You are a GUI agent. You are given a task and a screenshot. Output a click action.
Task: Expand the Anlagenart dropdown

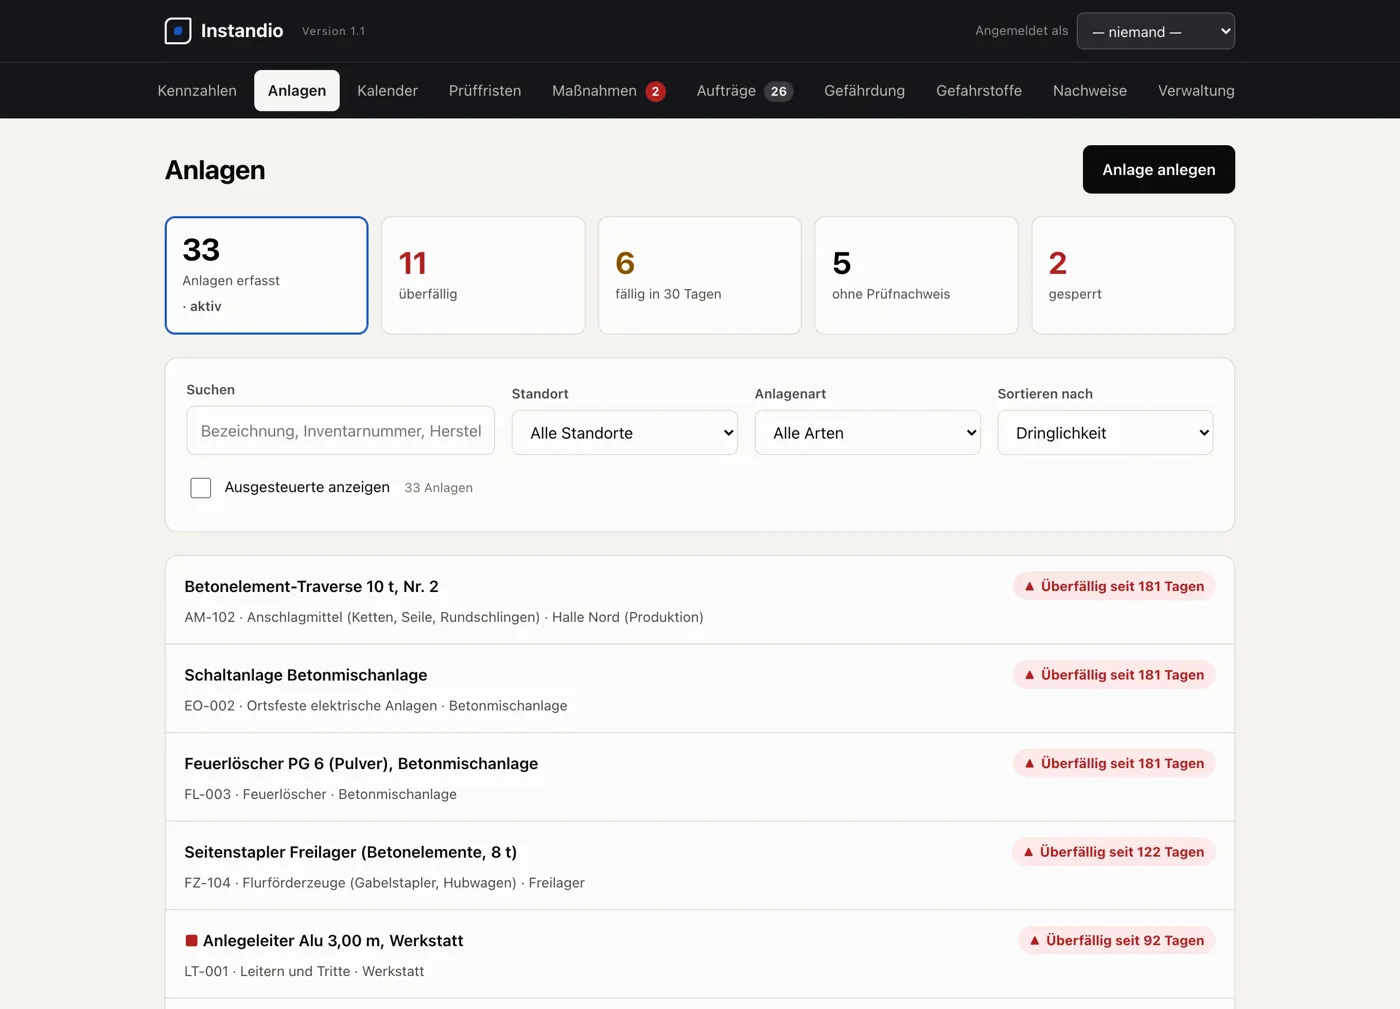click(x=867, y=433)
